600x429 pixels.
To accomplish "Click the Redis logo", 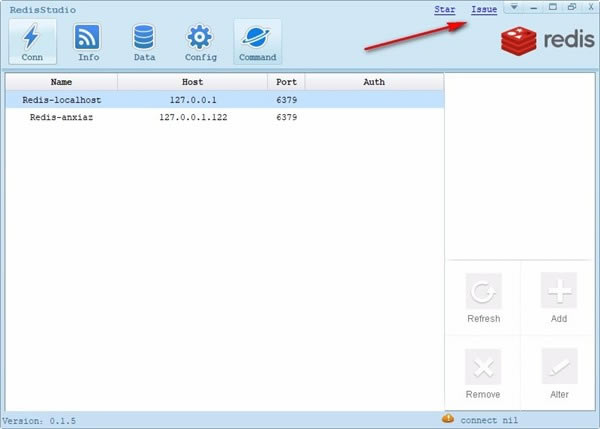I will 548,41.
